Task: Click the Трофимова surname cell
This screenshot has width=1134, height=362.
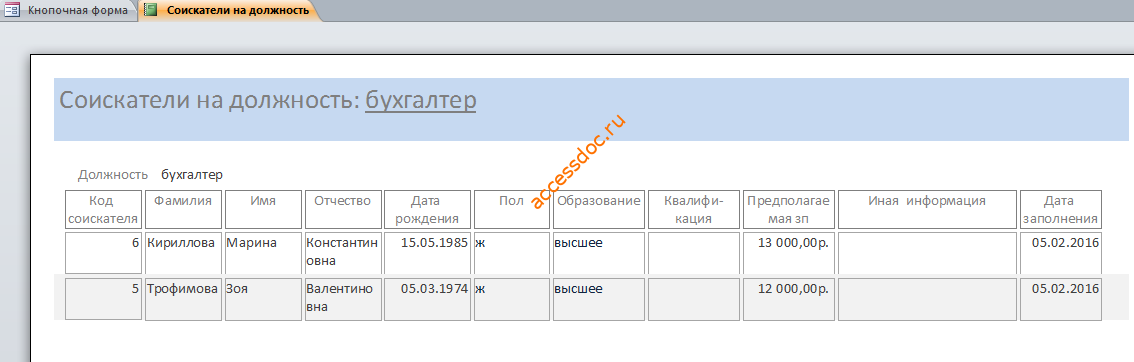Action: point(183,299)
